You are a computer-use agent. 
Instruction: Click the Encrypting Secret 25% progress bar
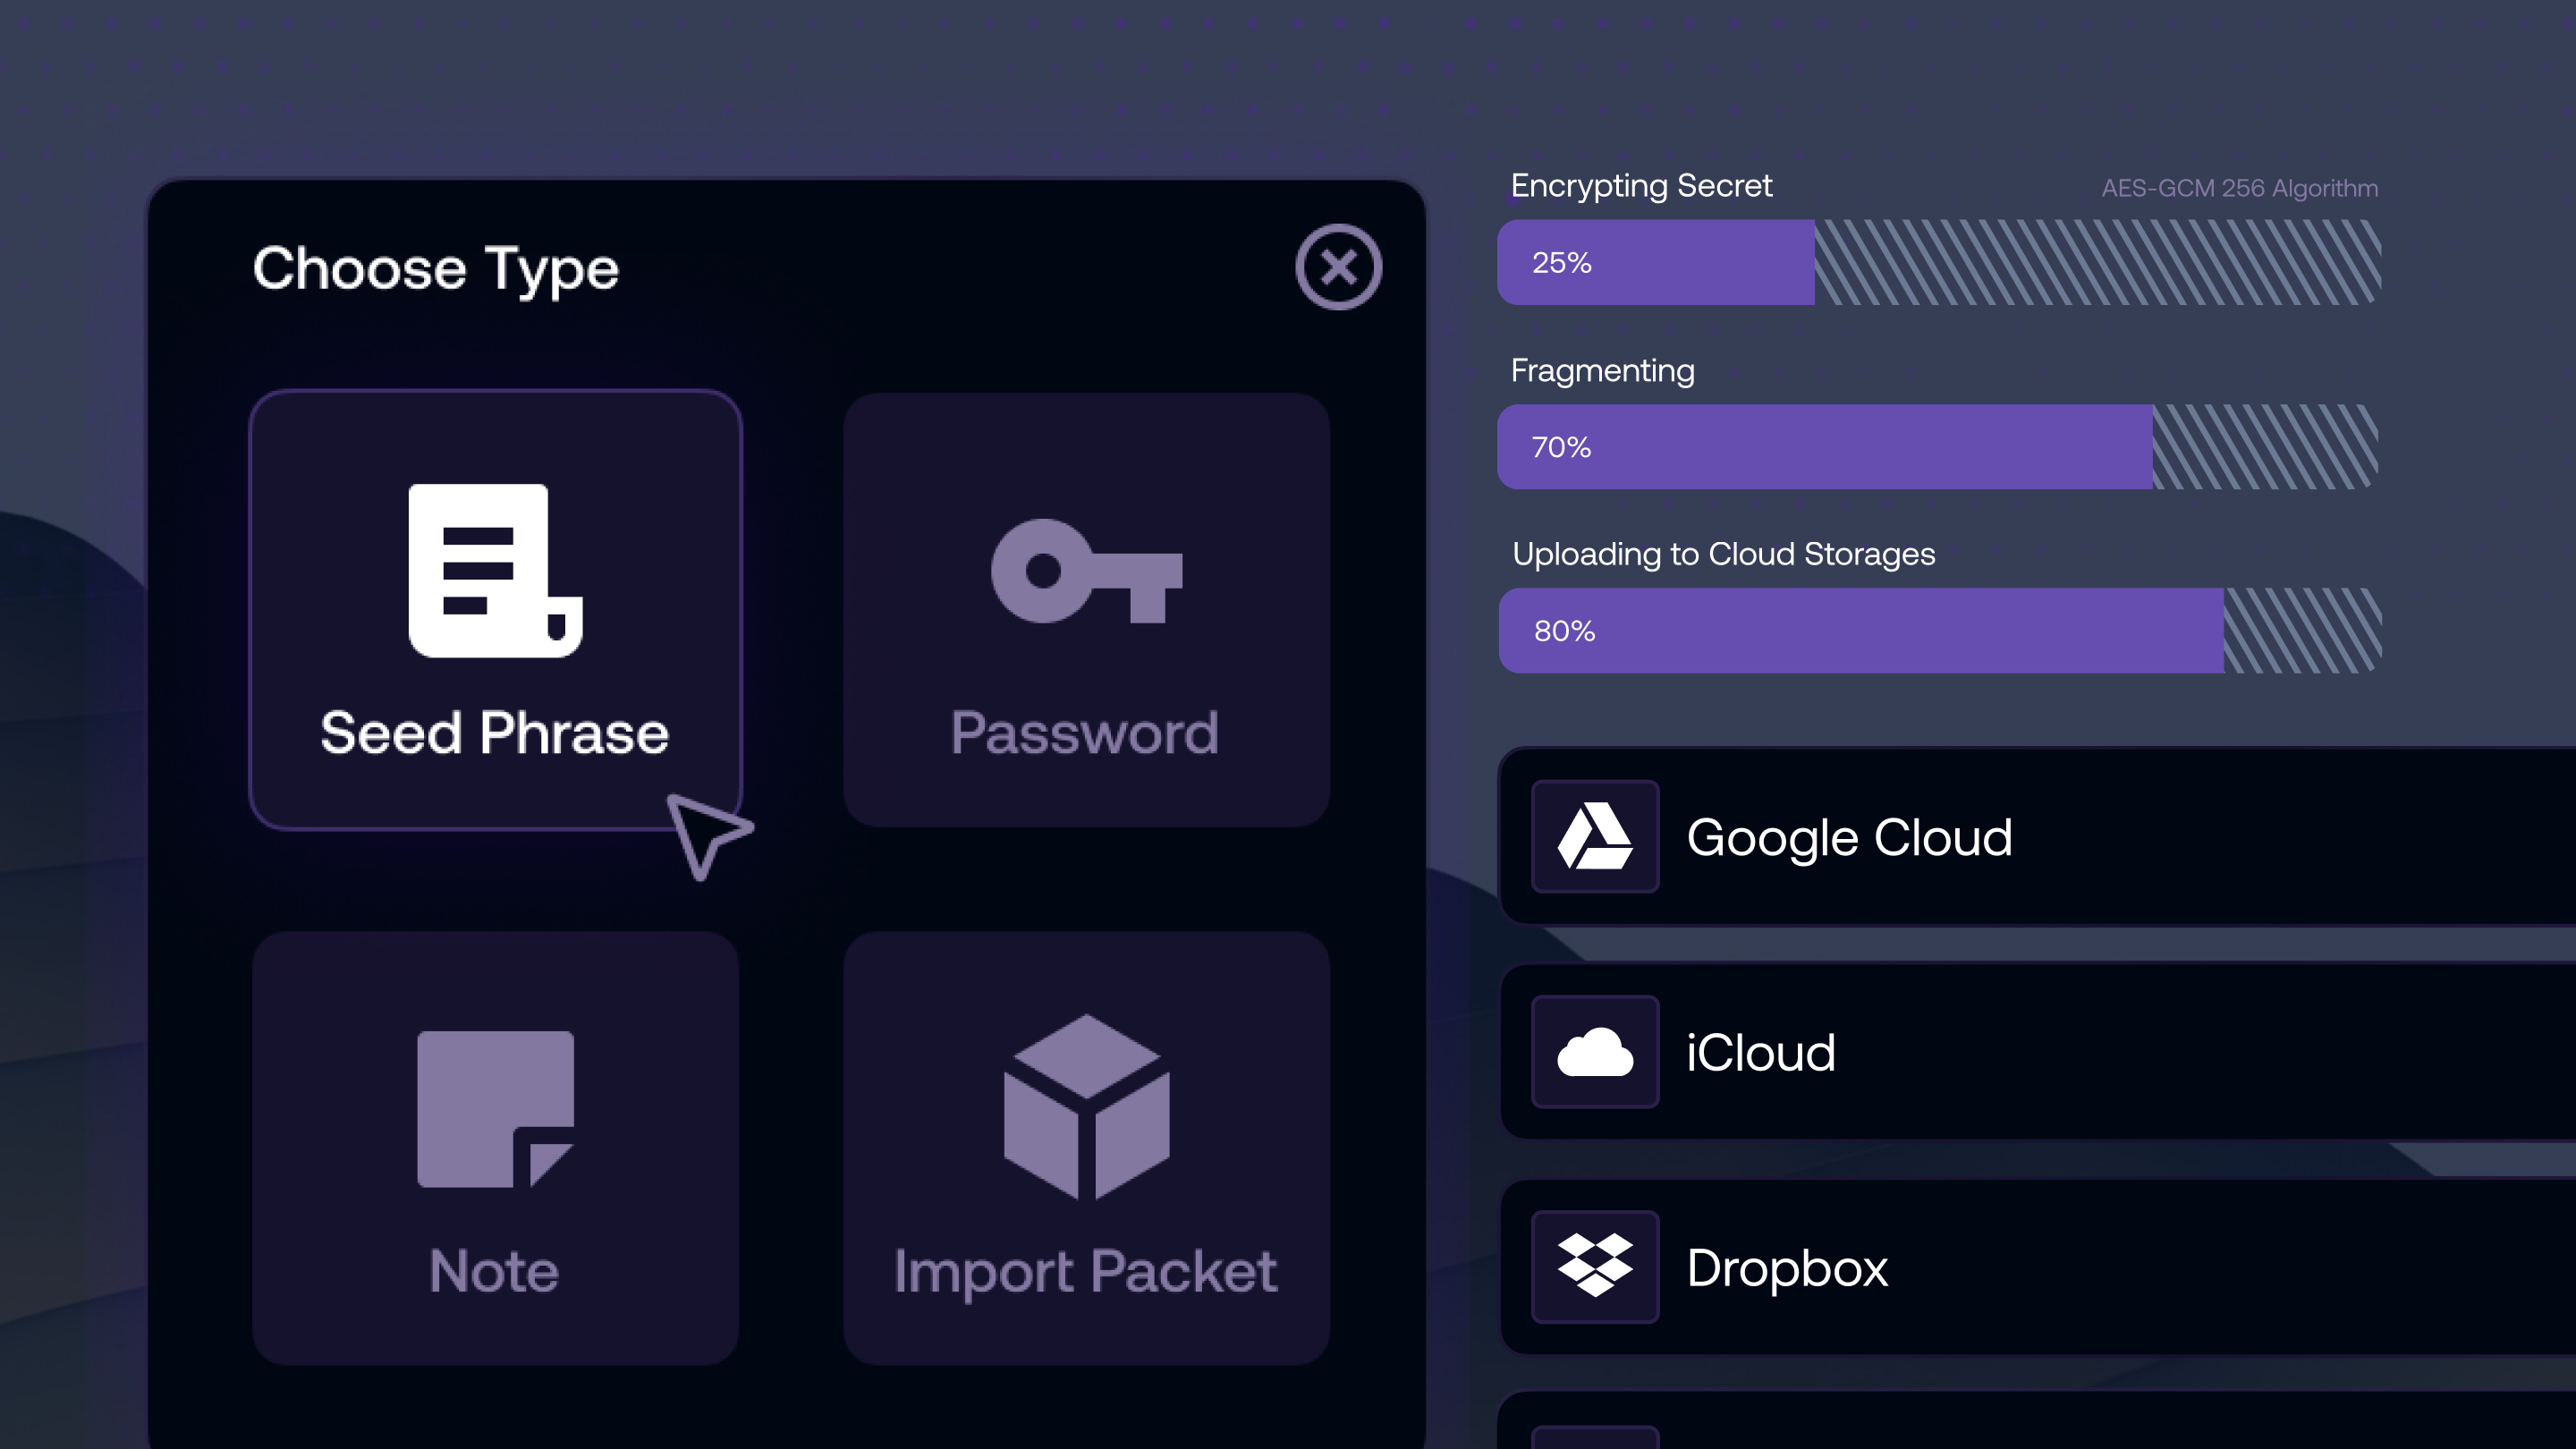[1938, 262]
